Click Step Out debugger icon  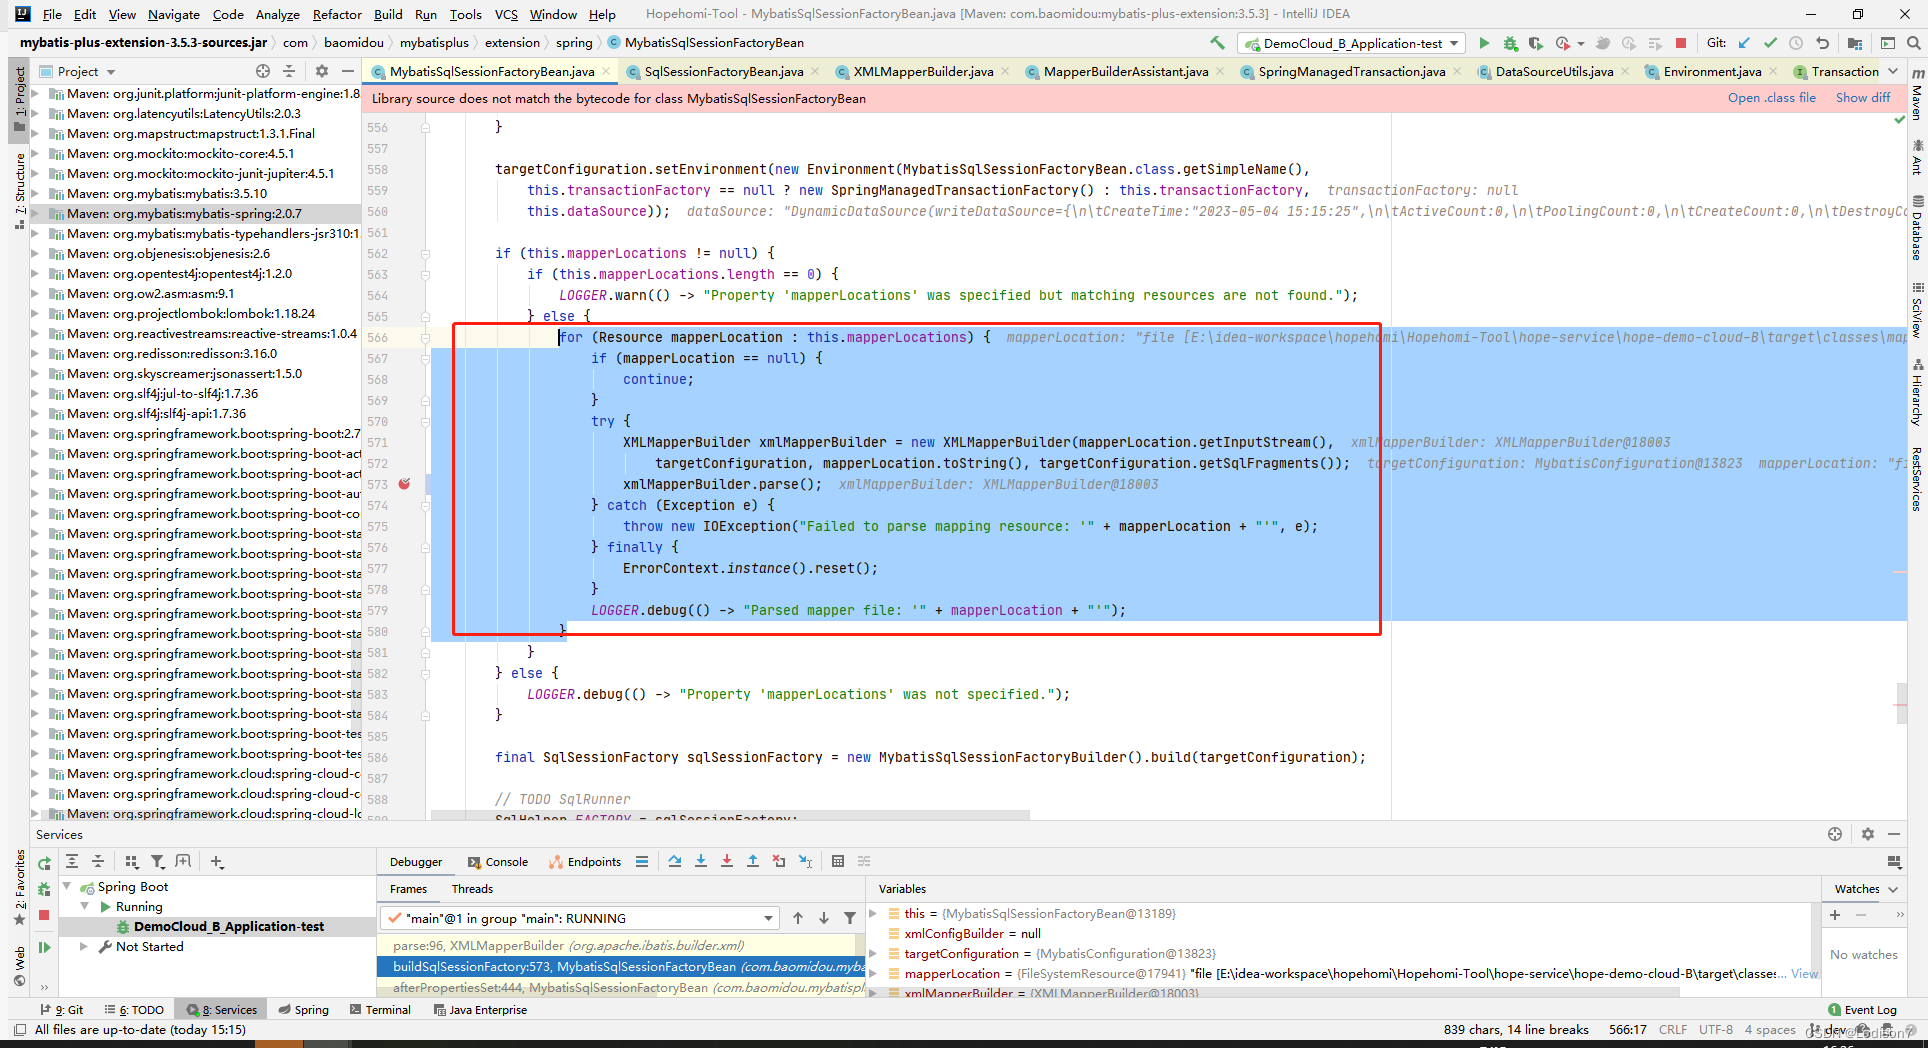(753, 861)
